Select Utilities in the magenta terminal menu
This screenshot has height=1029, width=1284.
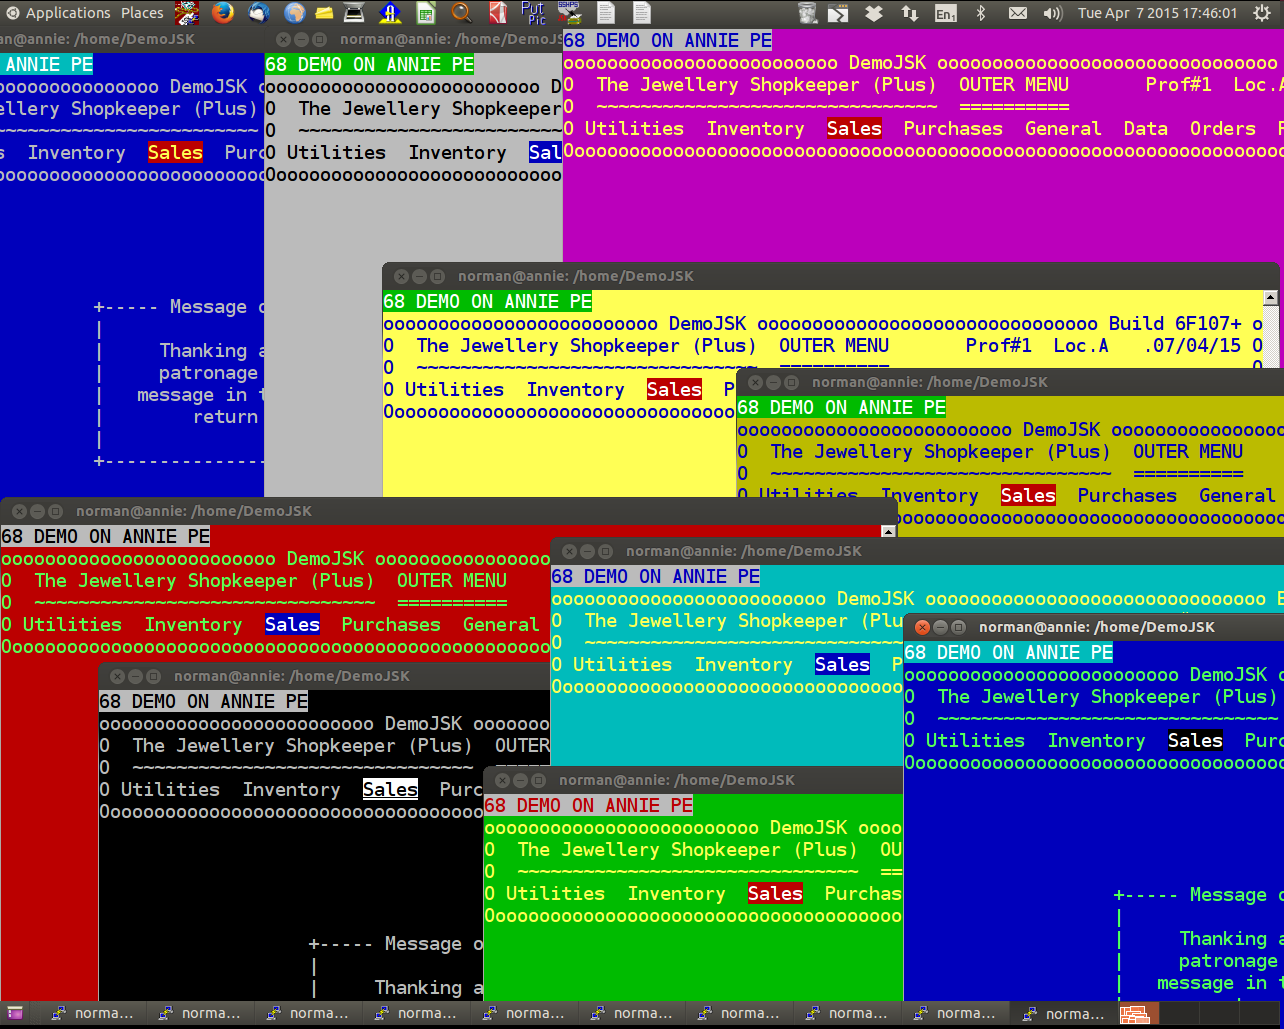(634, 128)
